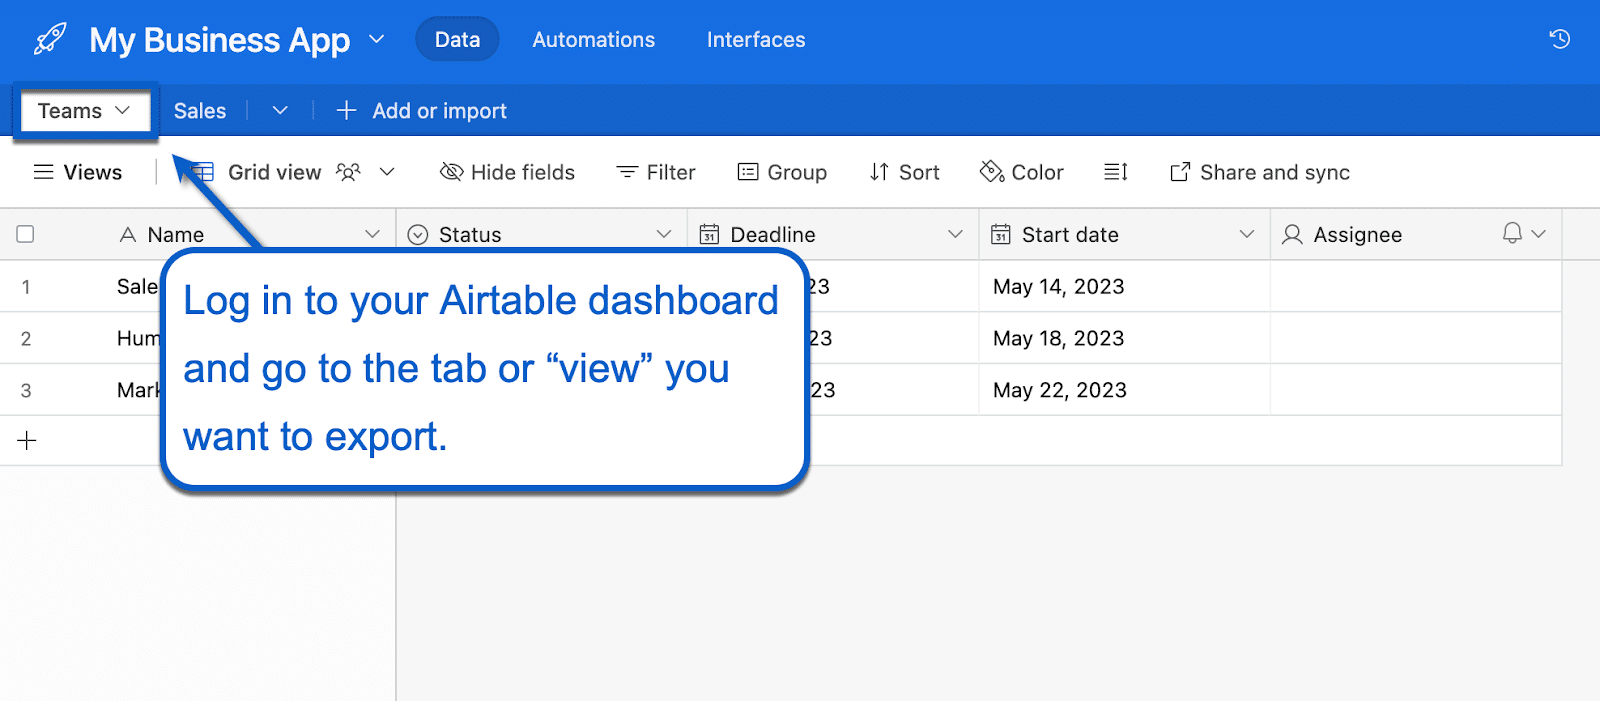Viewport: 1600px width, 701px height.
Task: Toggle the select all rows checkbox
Action: (26, 234)
